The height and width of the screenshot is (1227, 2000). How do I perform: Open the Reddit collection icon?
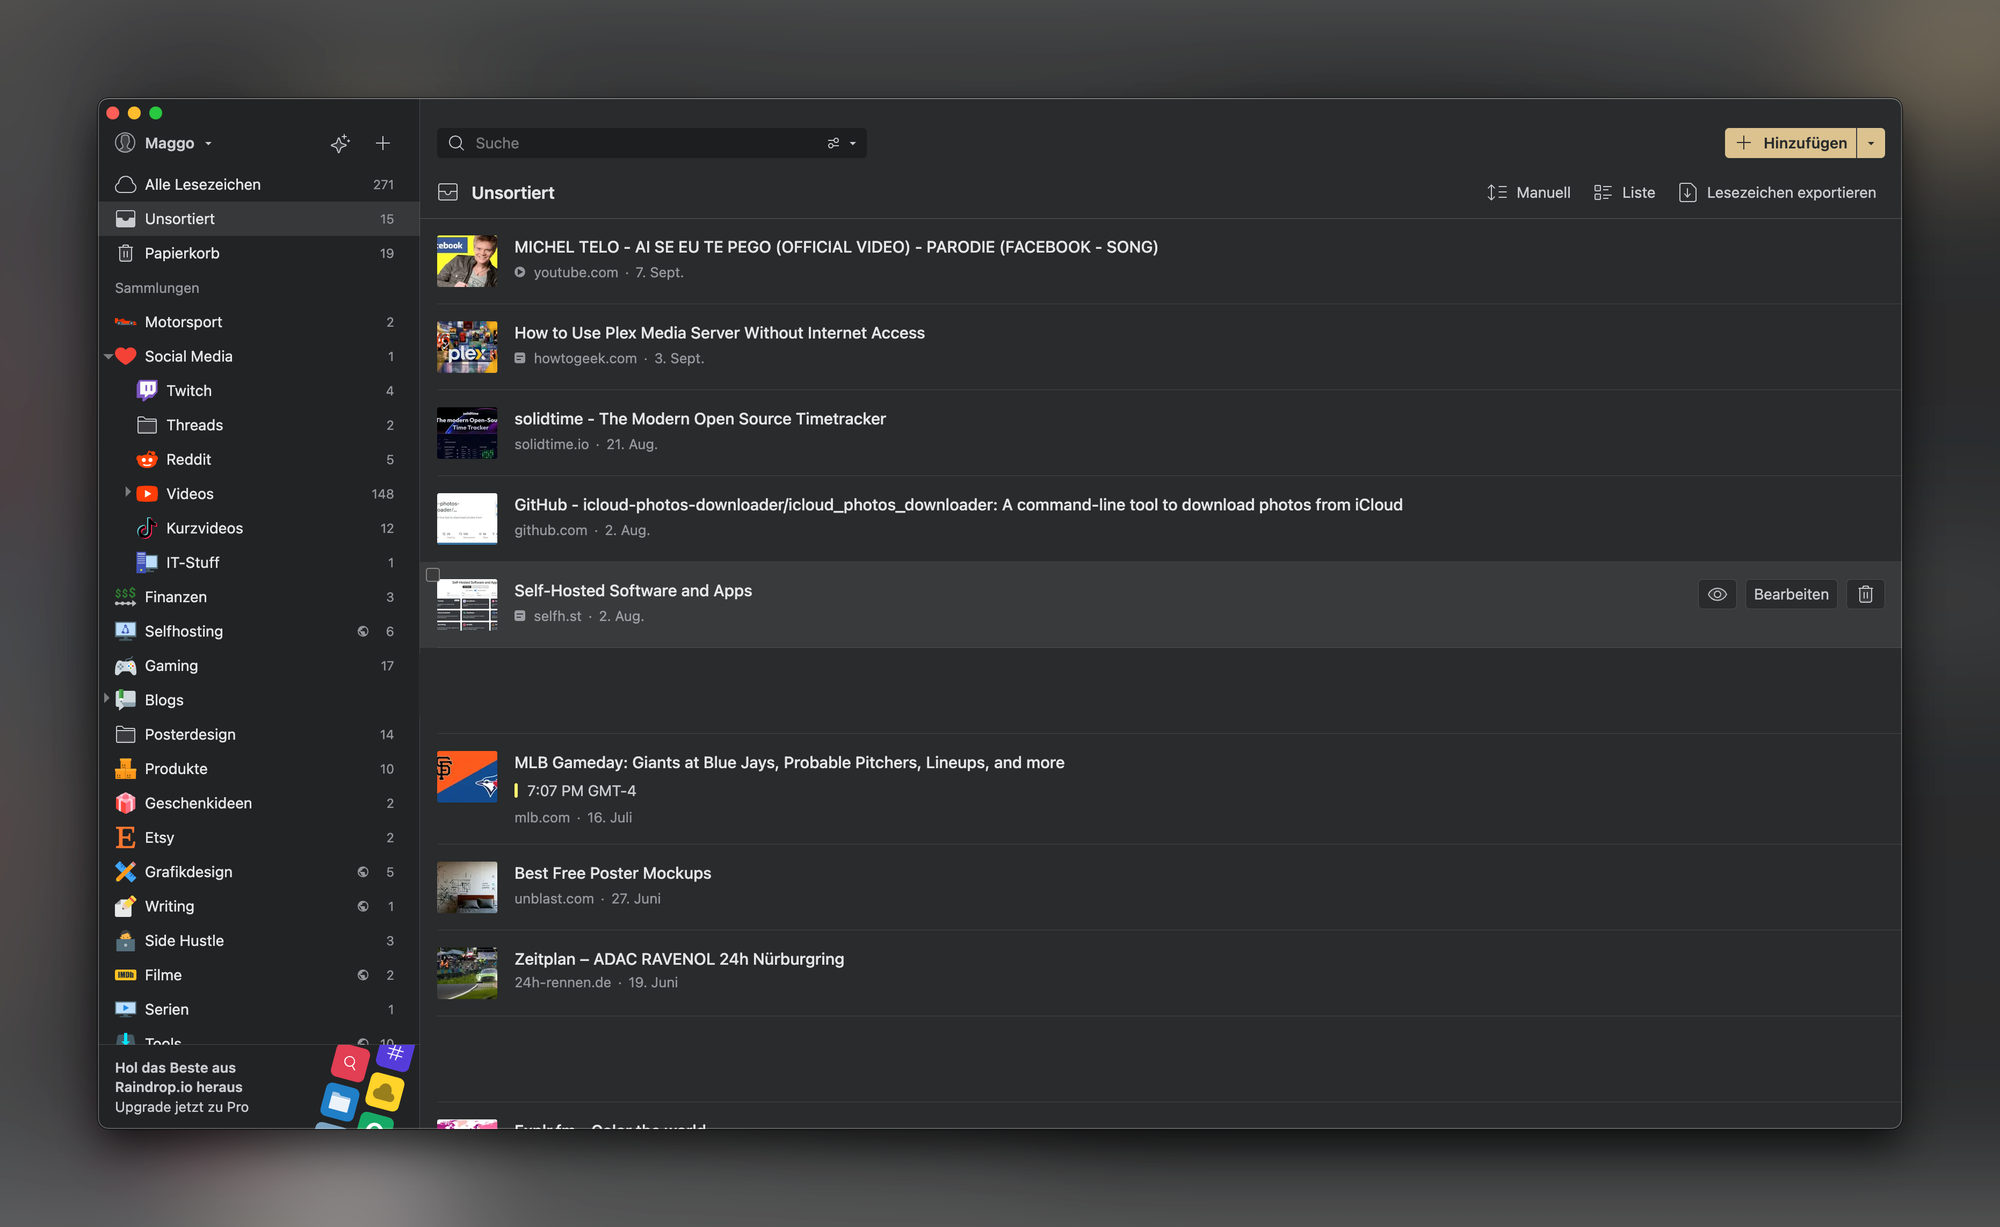[147, 459]
